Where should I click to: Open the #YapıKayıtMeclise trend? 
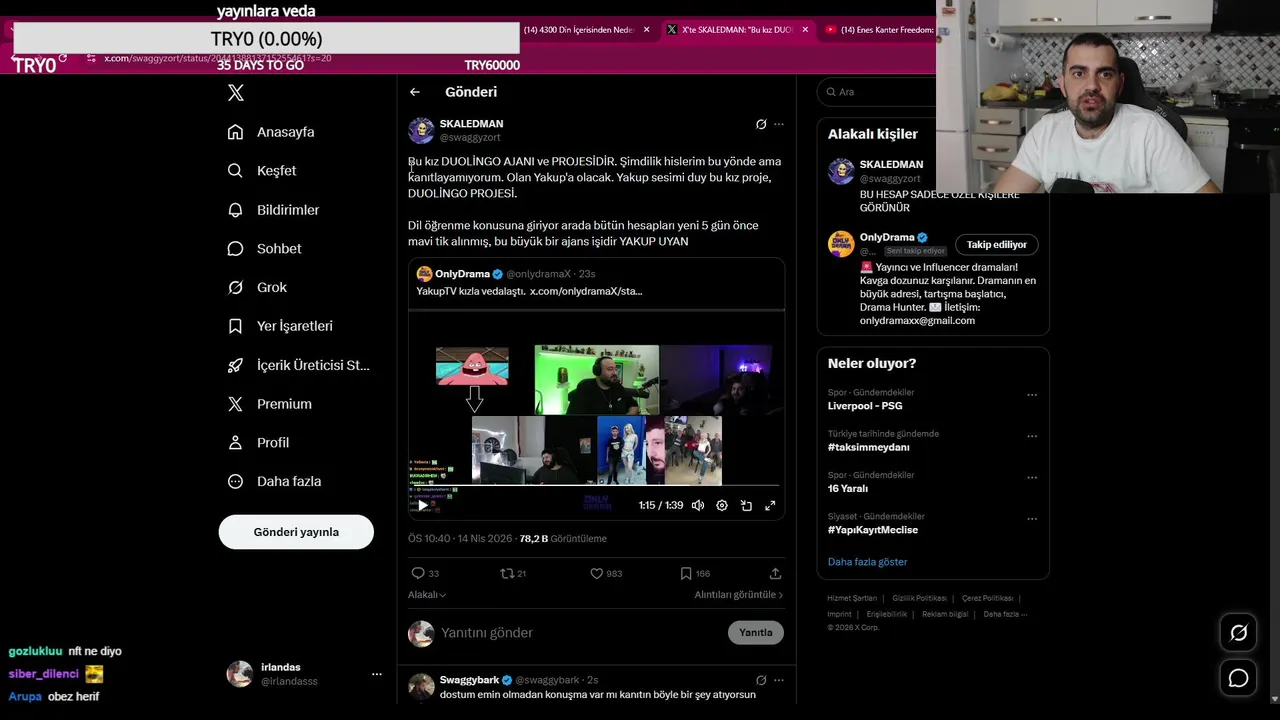click(x=873, y=530)
